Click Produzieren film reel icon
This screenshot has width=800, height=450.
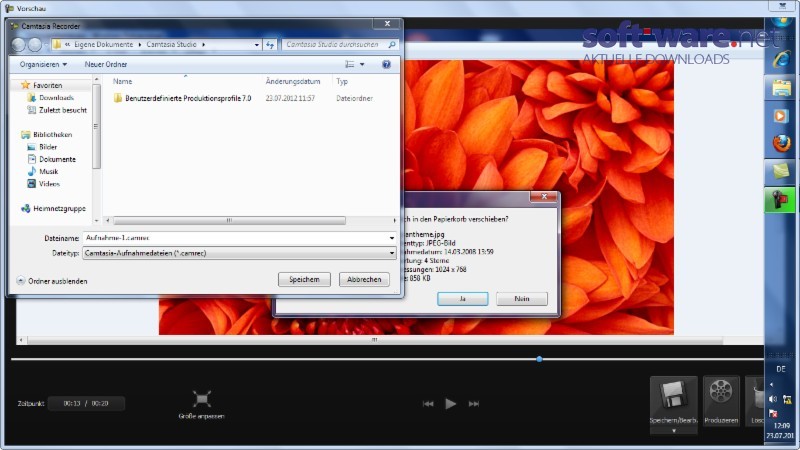coord(721,393)
